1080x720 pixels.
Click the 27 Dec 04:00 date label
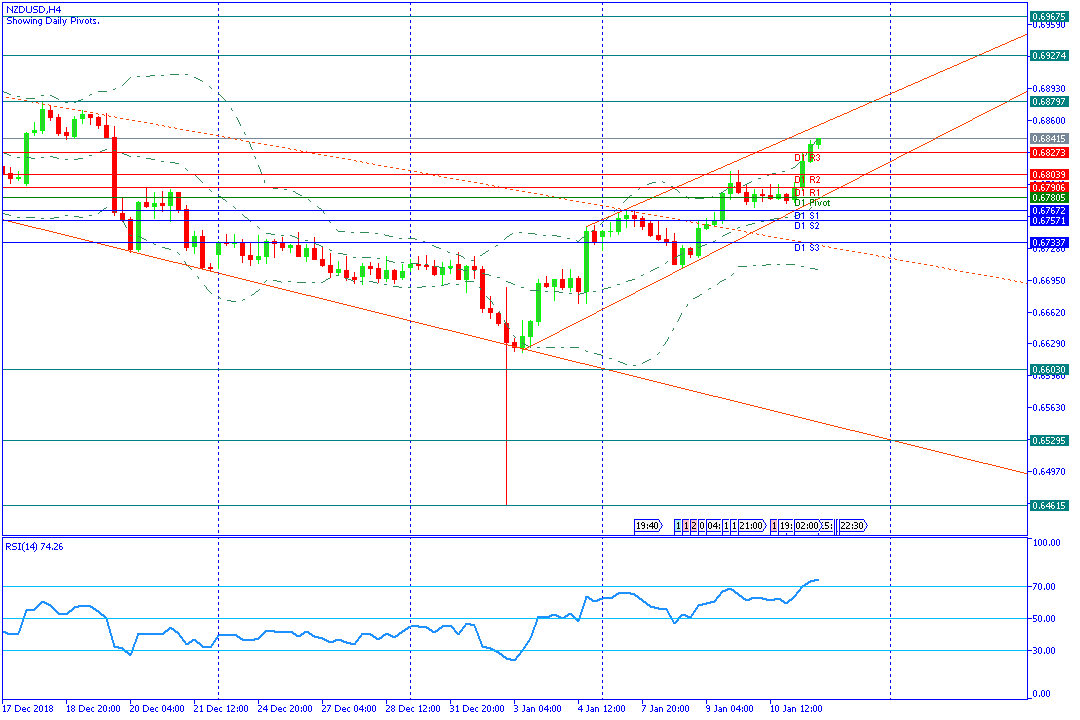tap(349, 708)
